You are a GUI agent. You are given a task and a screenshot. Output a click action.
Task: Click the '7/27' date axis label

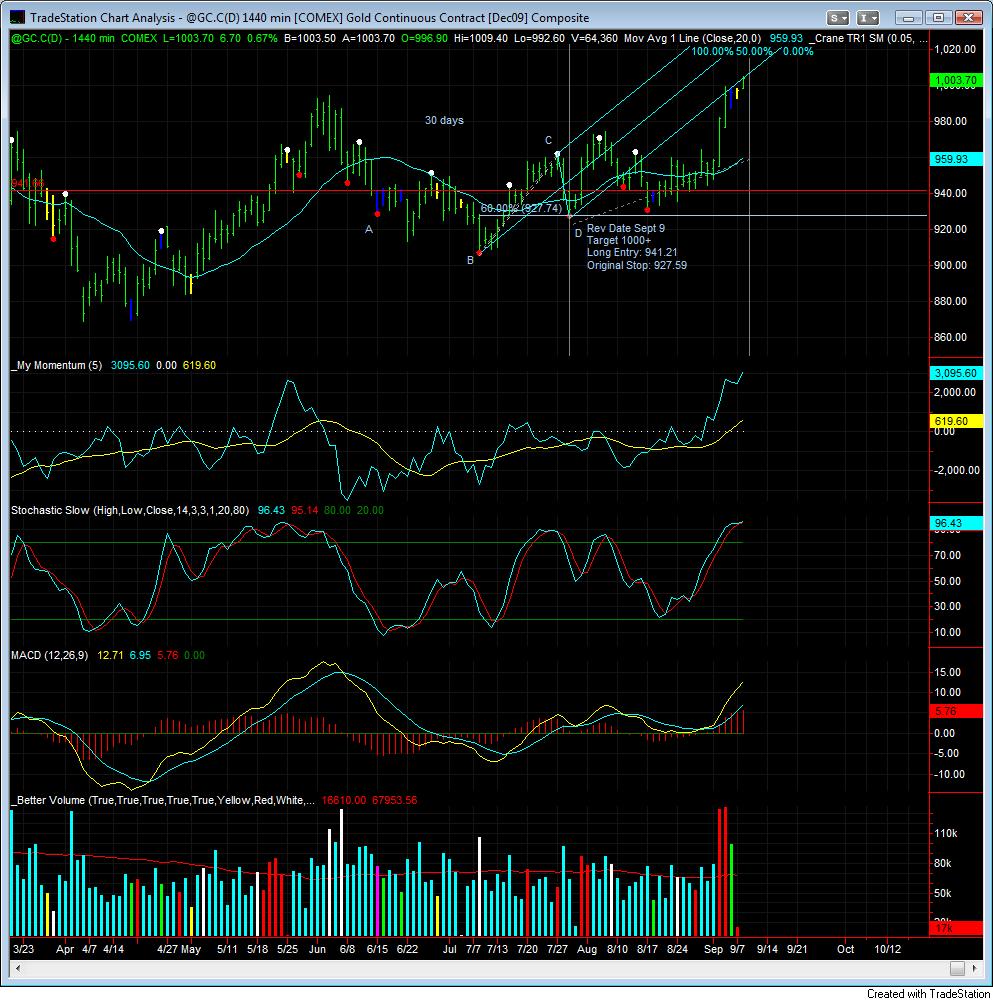(x=557, y=949)
